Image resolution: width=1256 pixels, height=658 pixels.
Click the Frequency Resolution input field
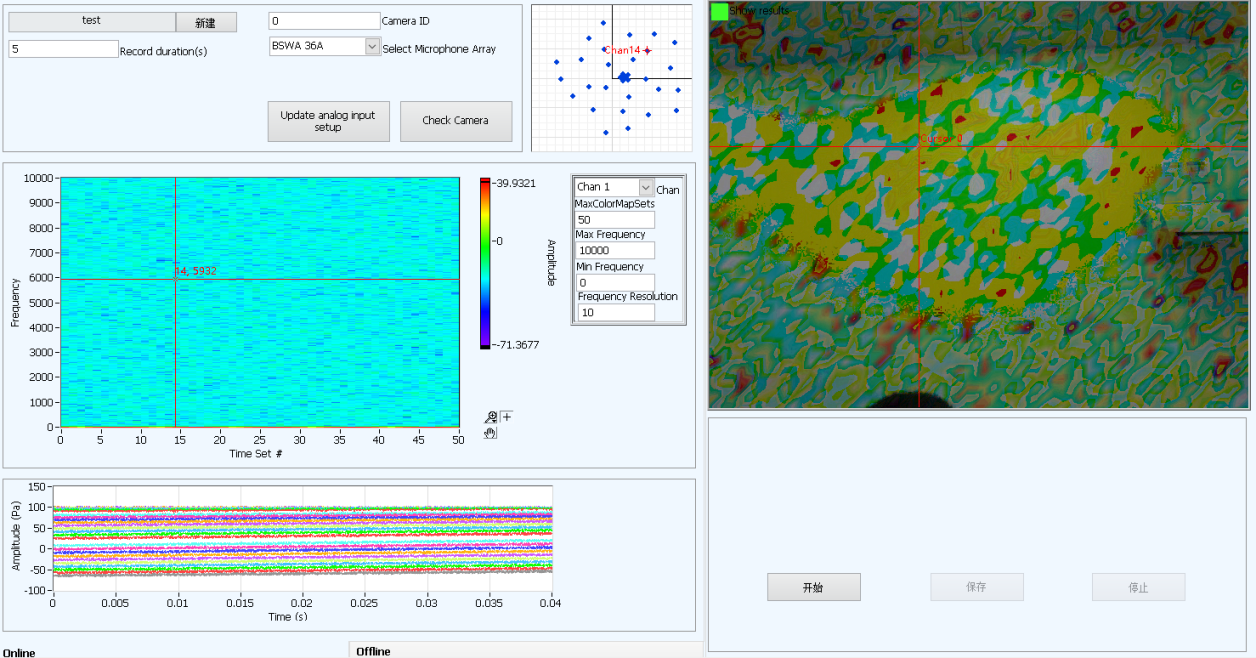[614, 312]
